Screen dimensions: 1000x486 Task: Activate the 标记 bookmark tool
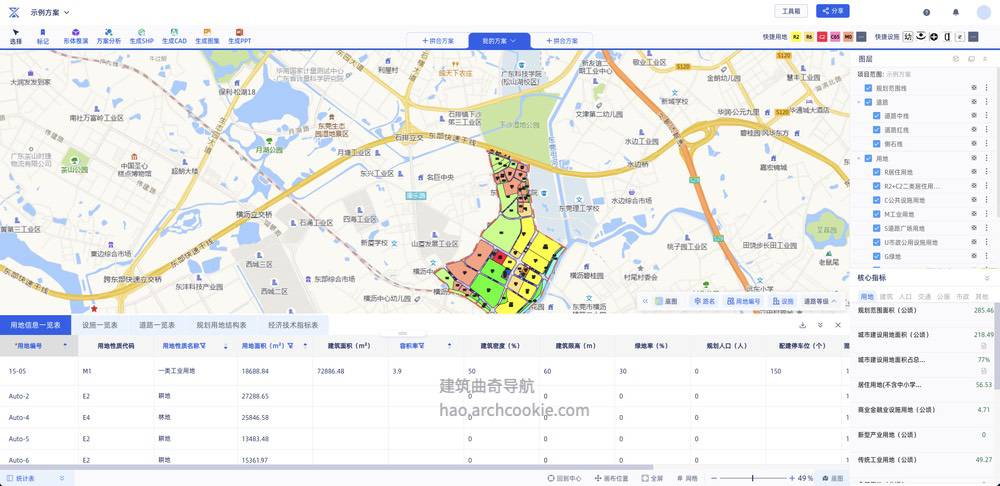[43, 36]
